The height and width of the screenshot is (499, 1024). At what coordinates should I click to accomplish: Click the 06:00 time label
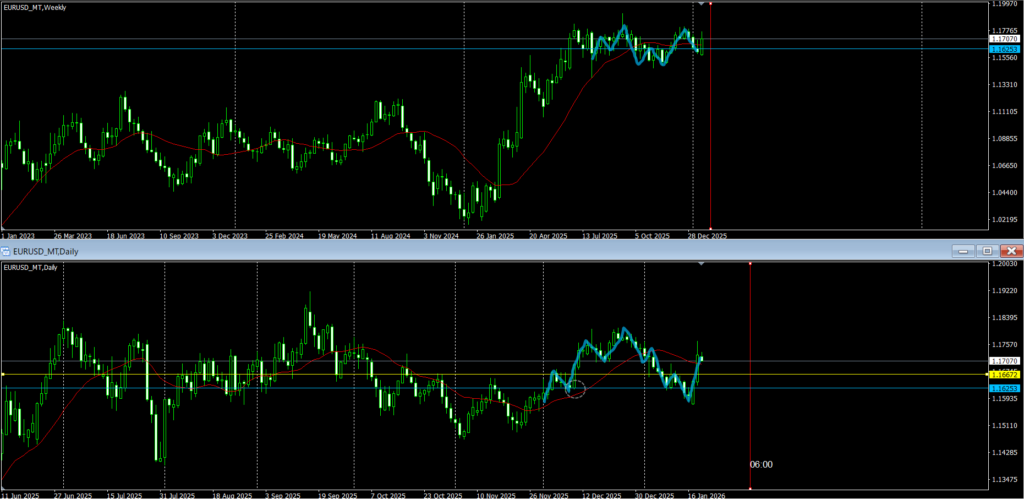(761, 465)
